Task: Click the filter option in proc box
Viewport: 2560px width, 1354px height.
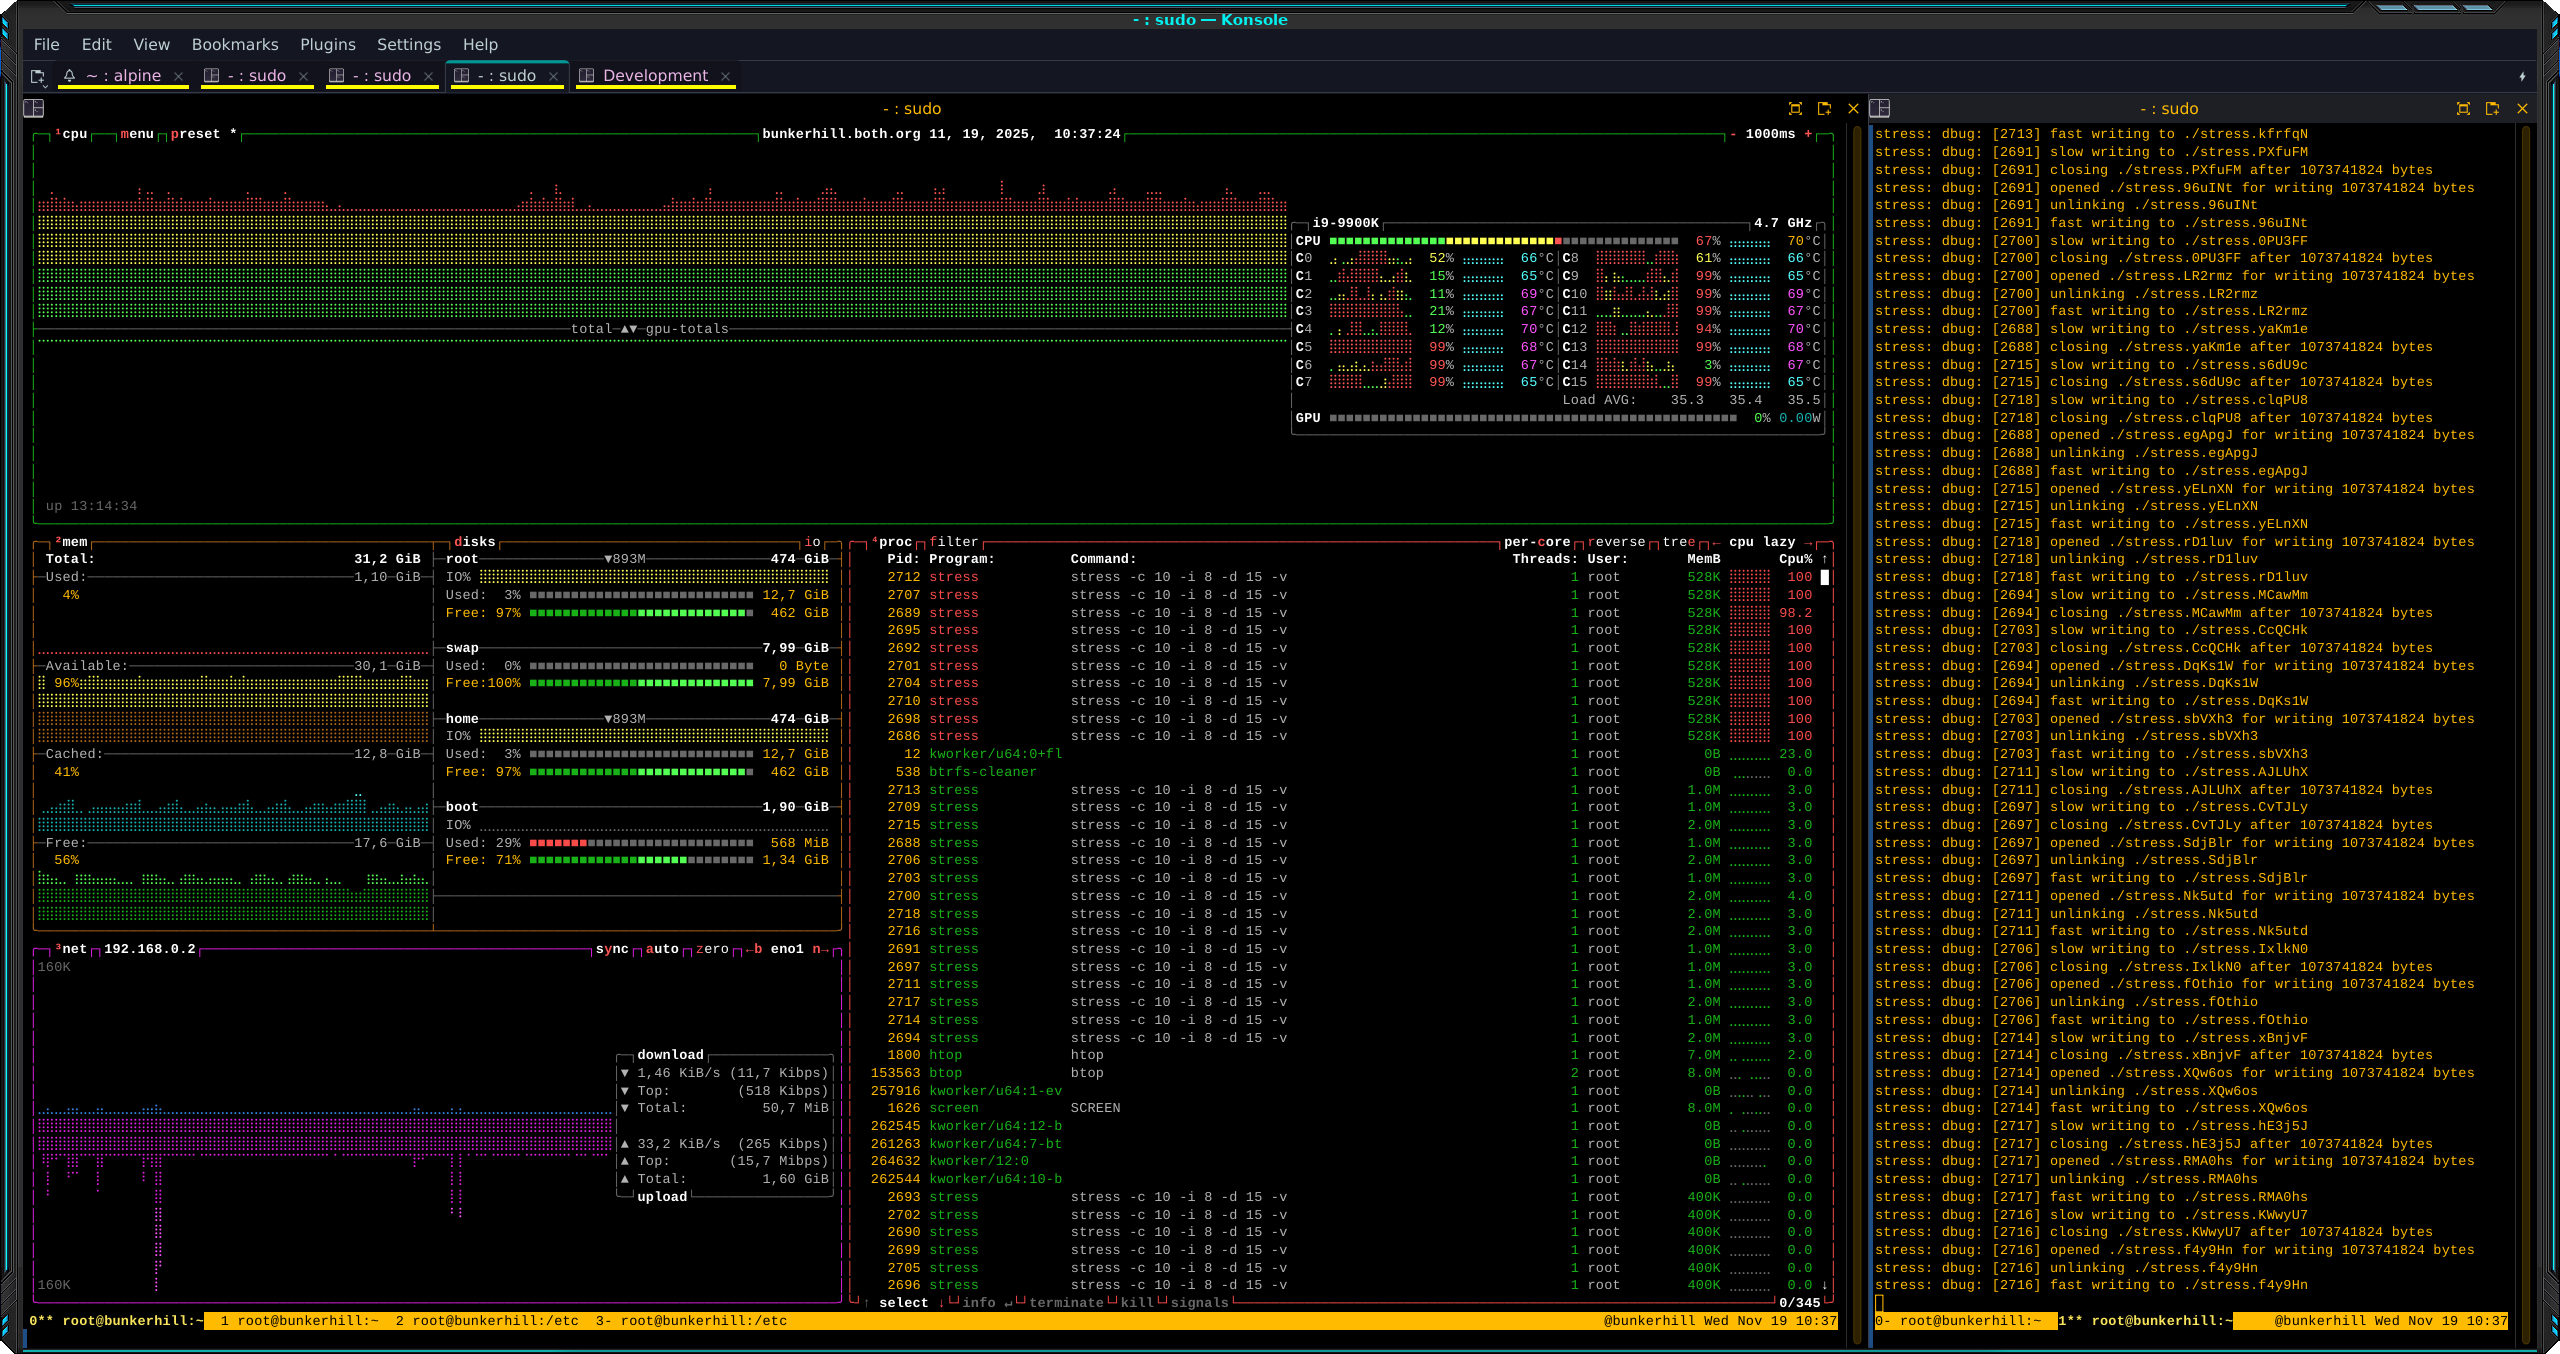Action: tap(953, 542)
